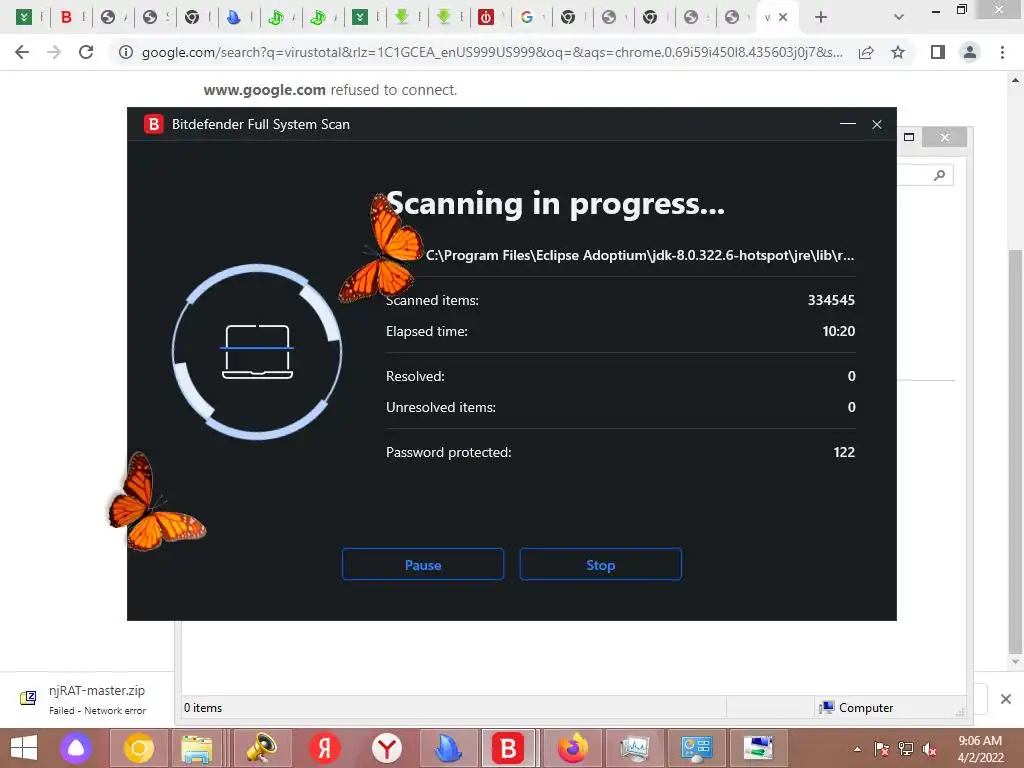Image resolution: width=1024 pixels, height=768 pixels.
Task: Switch to the red Bitdefender B tab
Action: [x=65, y=17]
